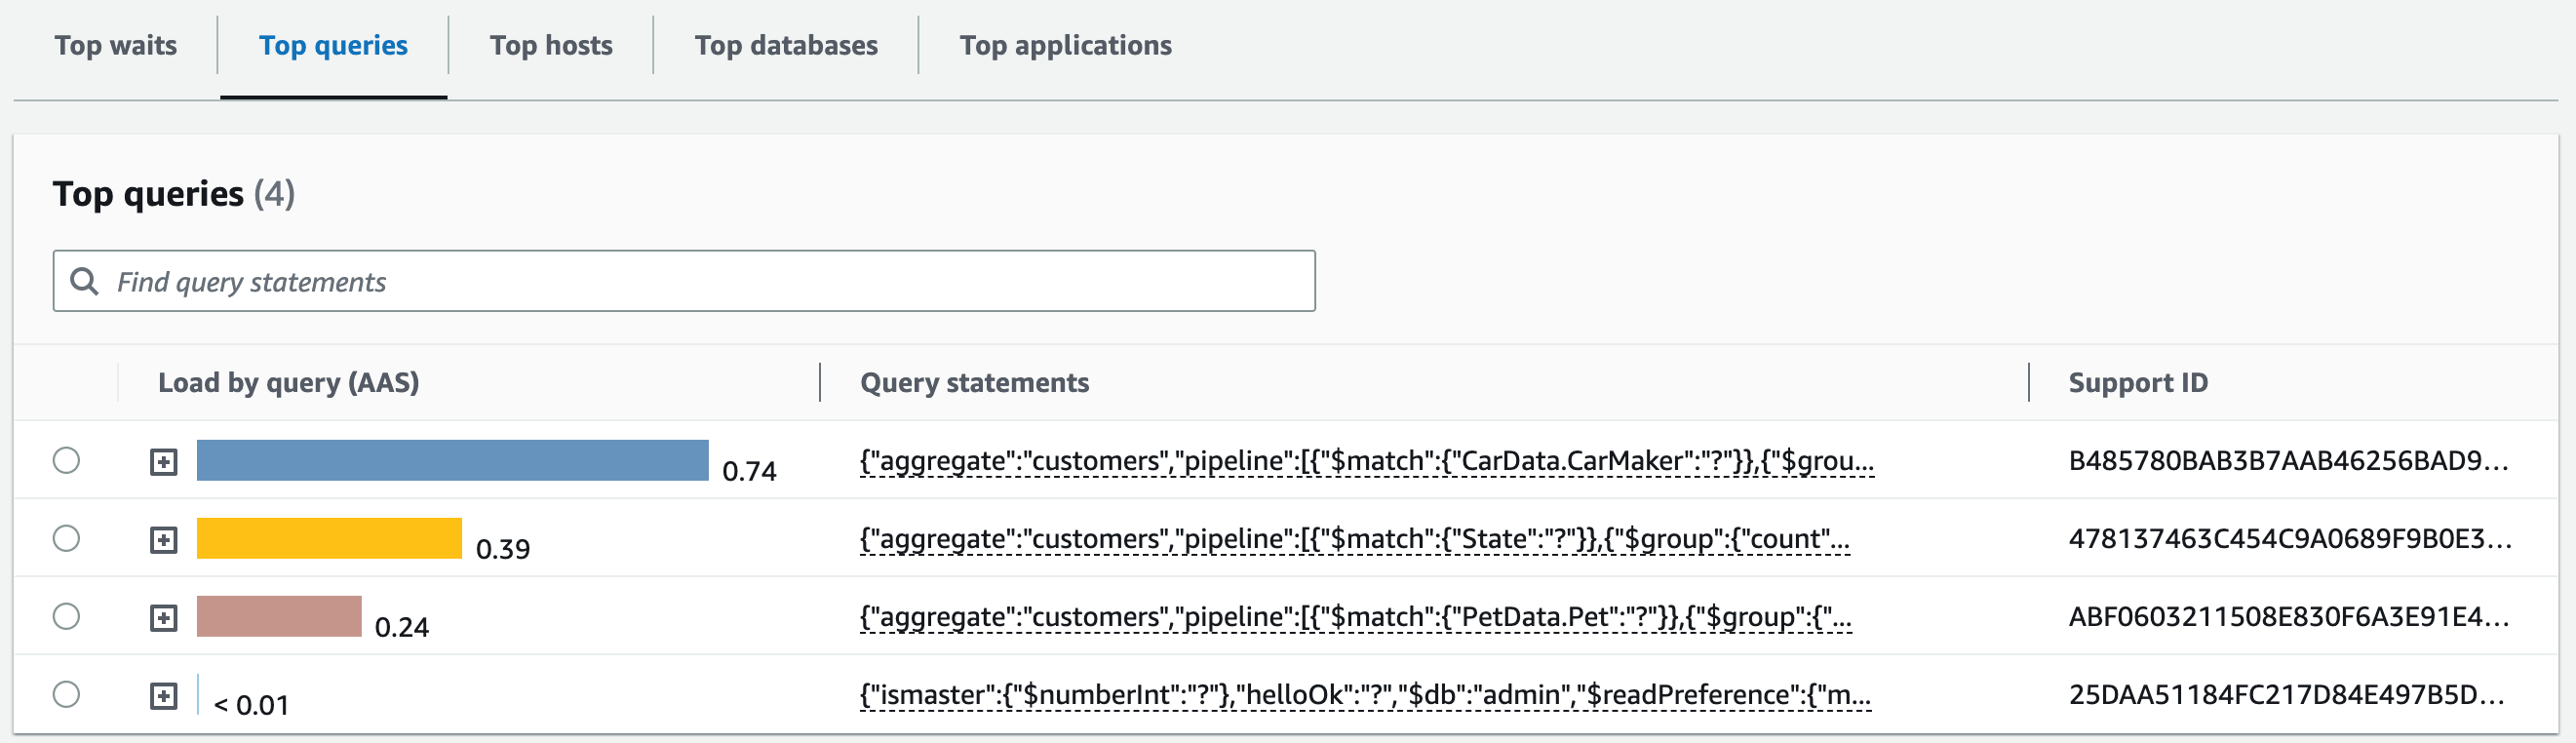Select radio button for CarData.CarMaker query
This screenshot has width=2576, height=743.
[66, 460]
